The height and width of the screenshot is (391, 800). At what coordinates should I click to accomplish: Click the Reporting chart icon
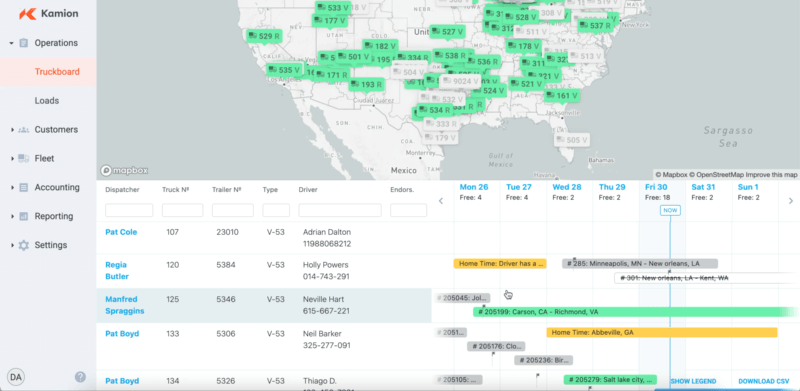click(23, 216)
